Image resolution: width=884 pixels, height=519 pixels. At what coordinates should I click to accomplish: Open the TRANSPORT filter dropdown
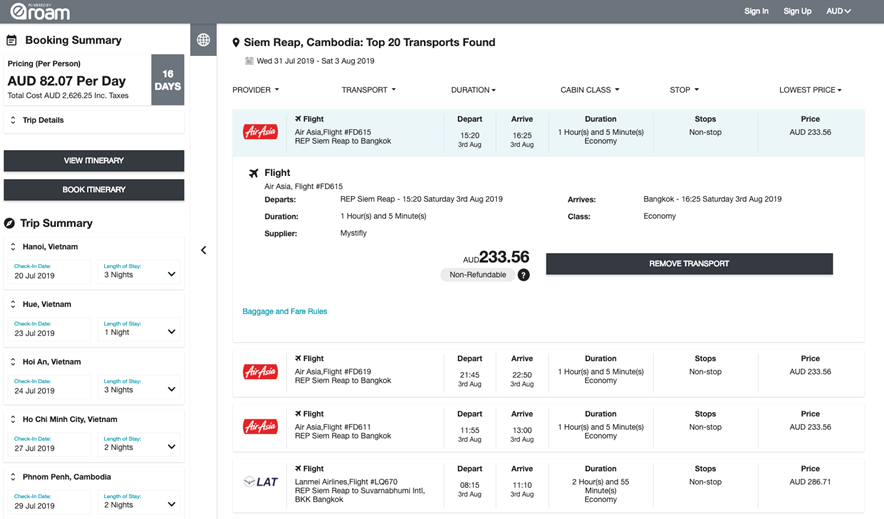pyautogui.click(x=369, y=90)
